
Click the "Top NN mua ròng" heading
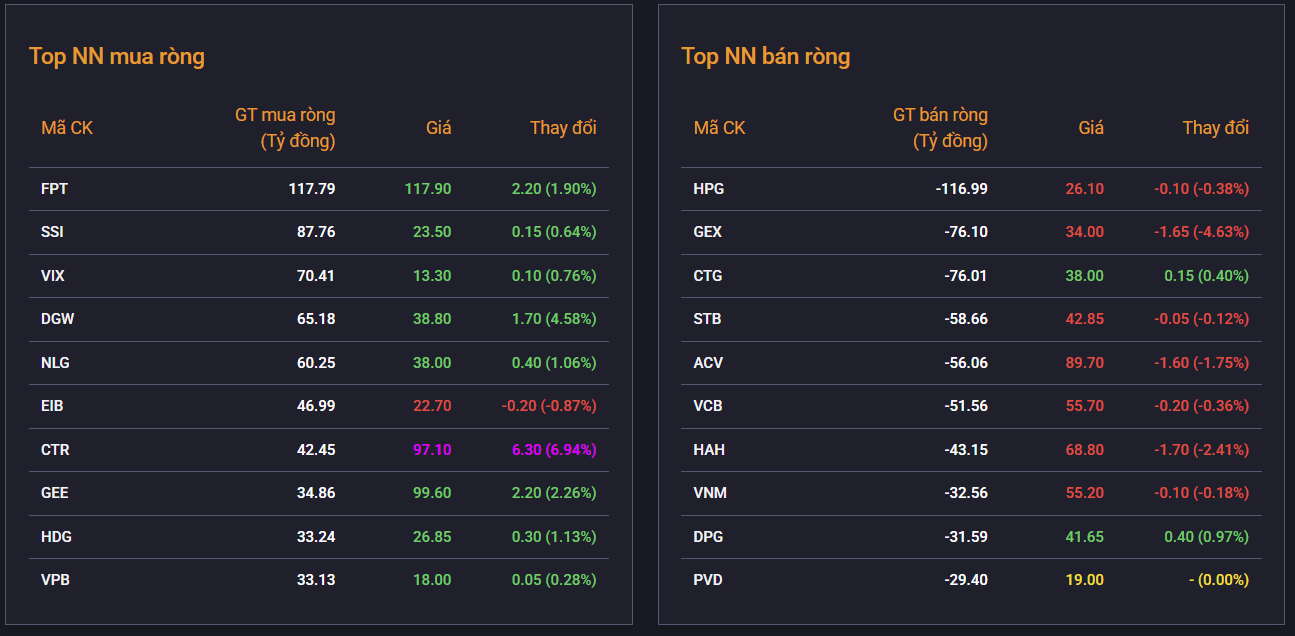point(117,56)
